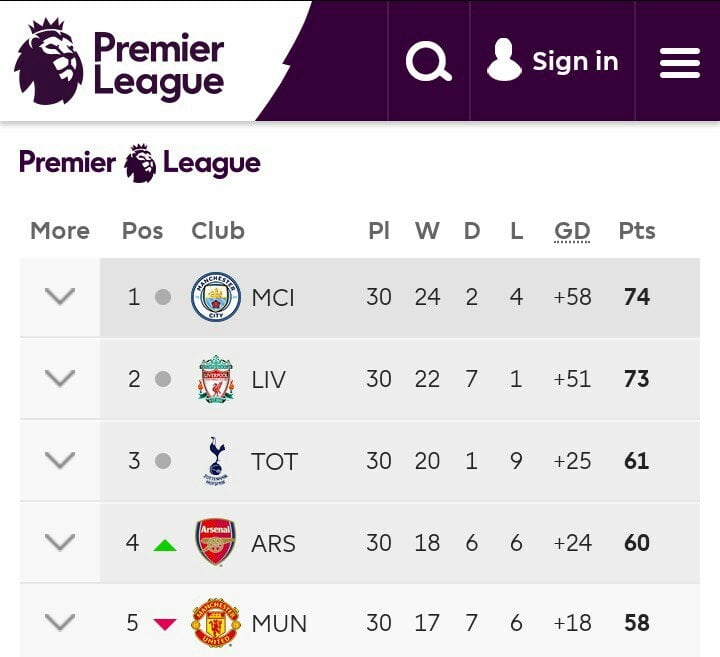This screenshot has width=720, height=657.
Task: Expand the MCI row details chevron
Action: (x=60, y=297)
